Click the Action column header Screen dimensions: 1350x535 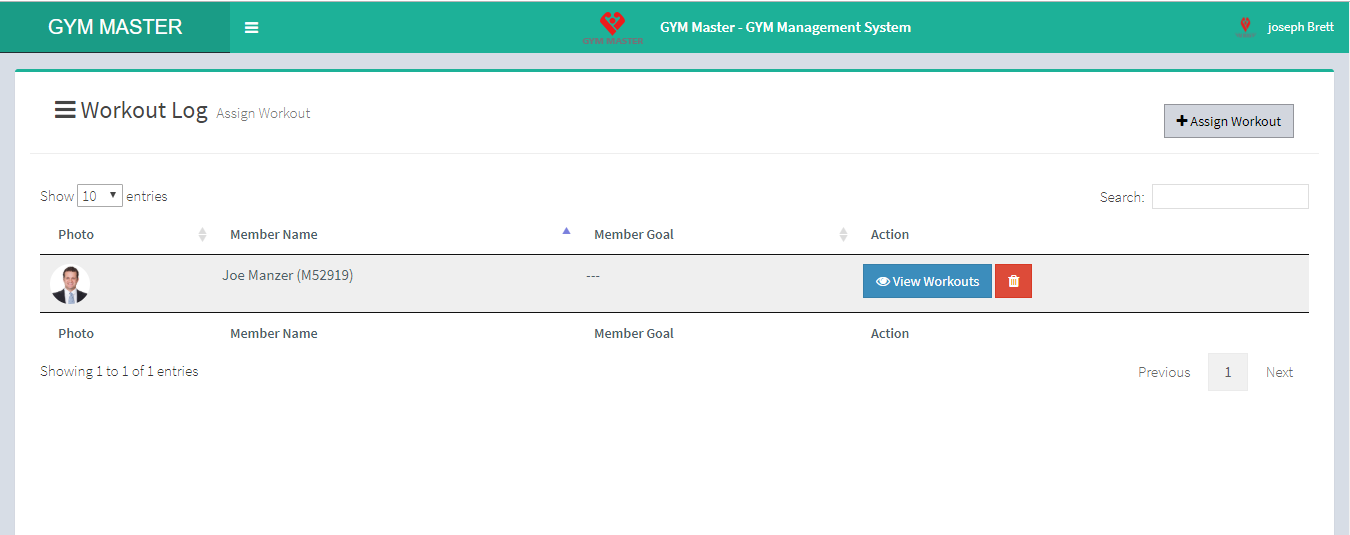point(890,235)
